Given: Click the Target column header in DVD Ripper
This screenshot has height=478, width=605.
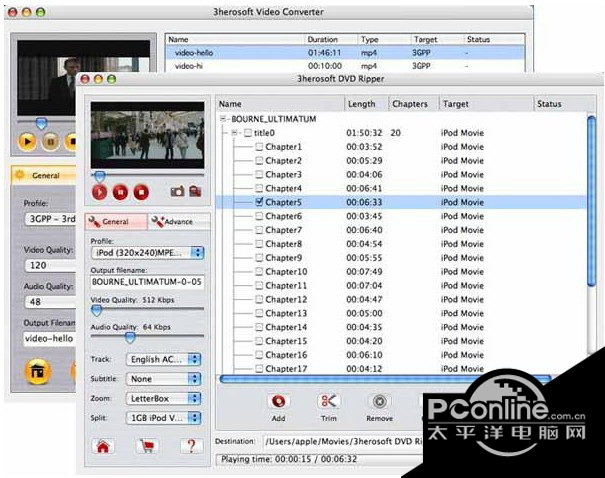Looking at the screenshot, I should click(x=486, y=104).
